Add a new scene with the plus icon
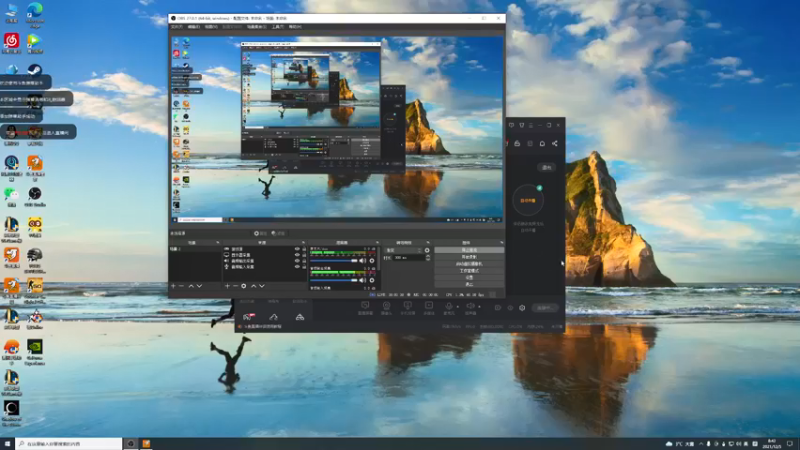Image resolution: width=800 pixels, height=450 pixels. click(x=173, y=286)
